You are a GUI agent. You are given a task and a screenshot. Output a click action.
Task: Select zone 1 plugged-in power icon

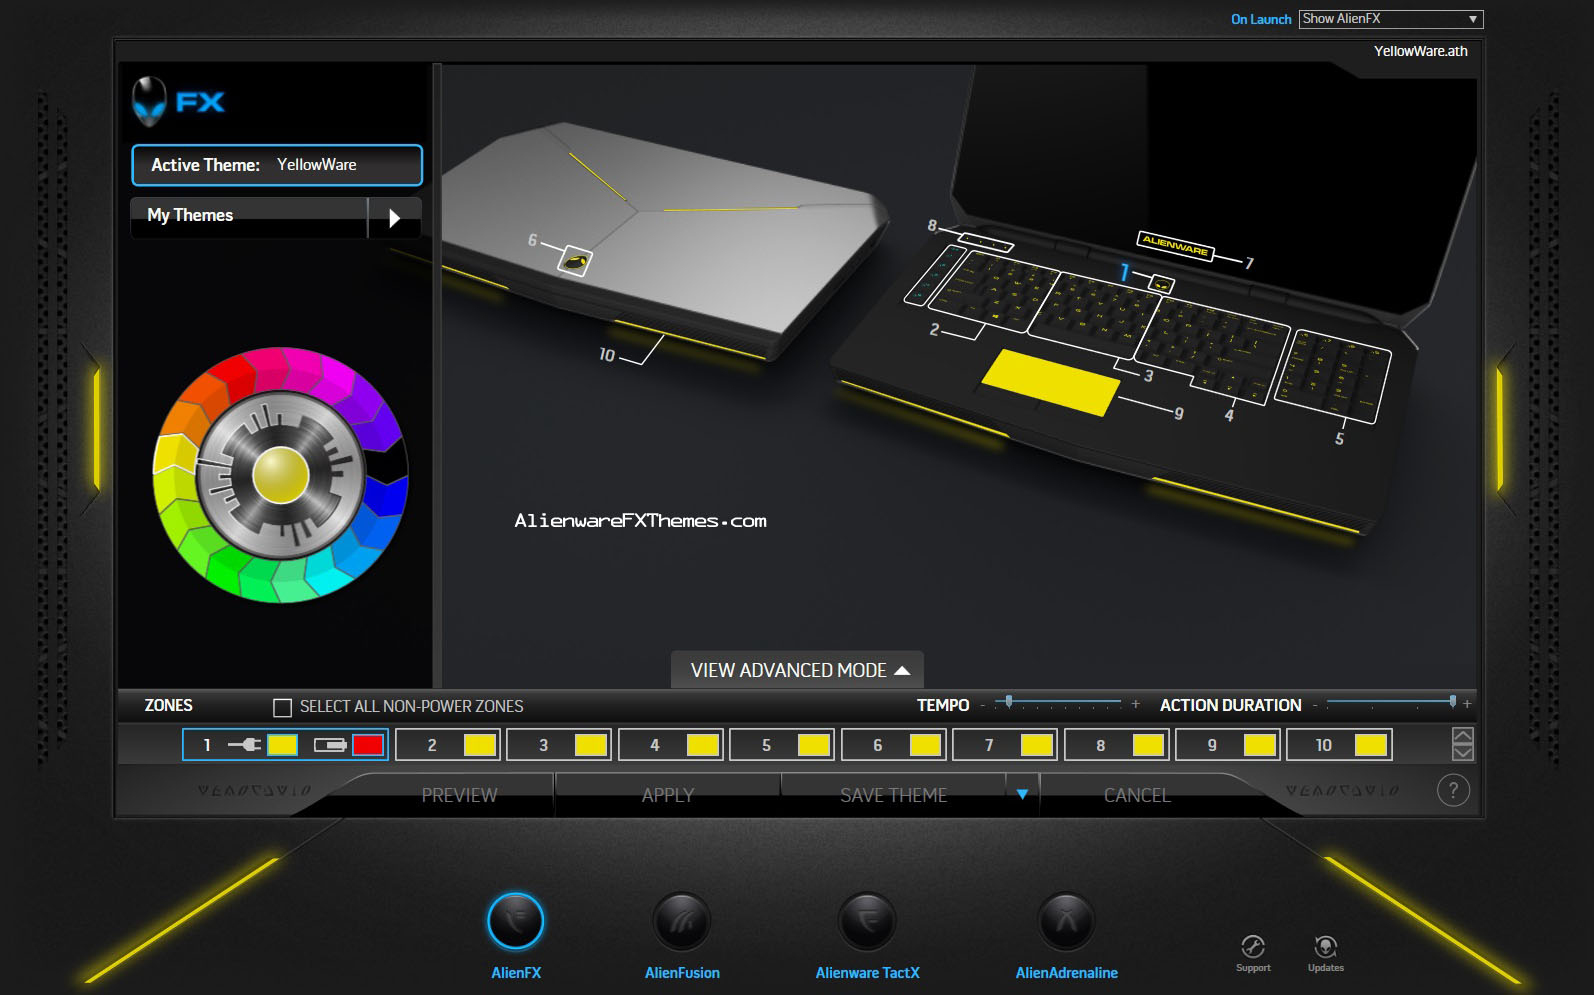pyautogui.click(x=244, y=745)
